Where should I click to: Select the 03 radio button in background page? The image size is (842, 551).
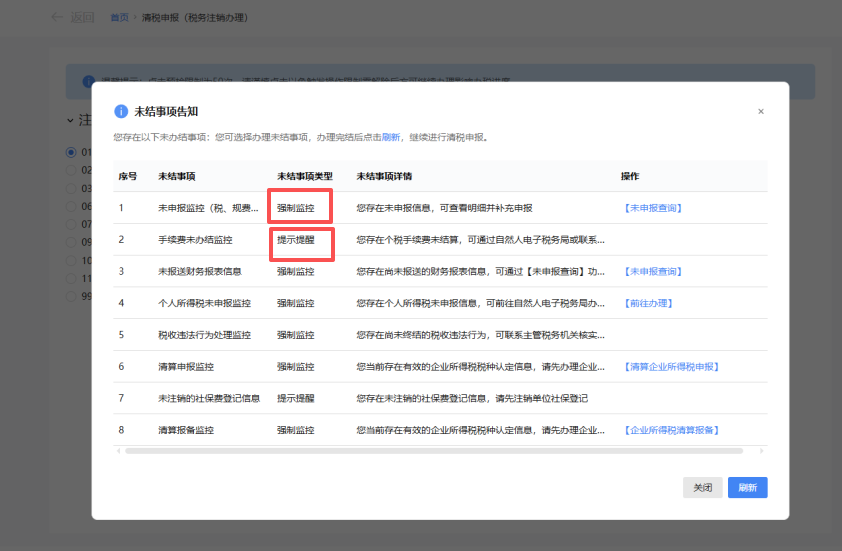pyautogui.click(x=71, y=188)
